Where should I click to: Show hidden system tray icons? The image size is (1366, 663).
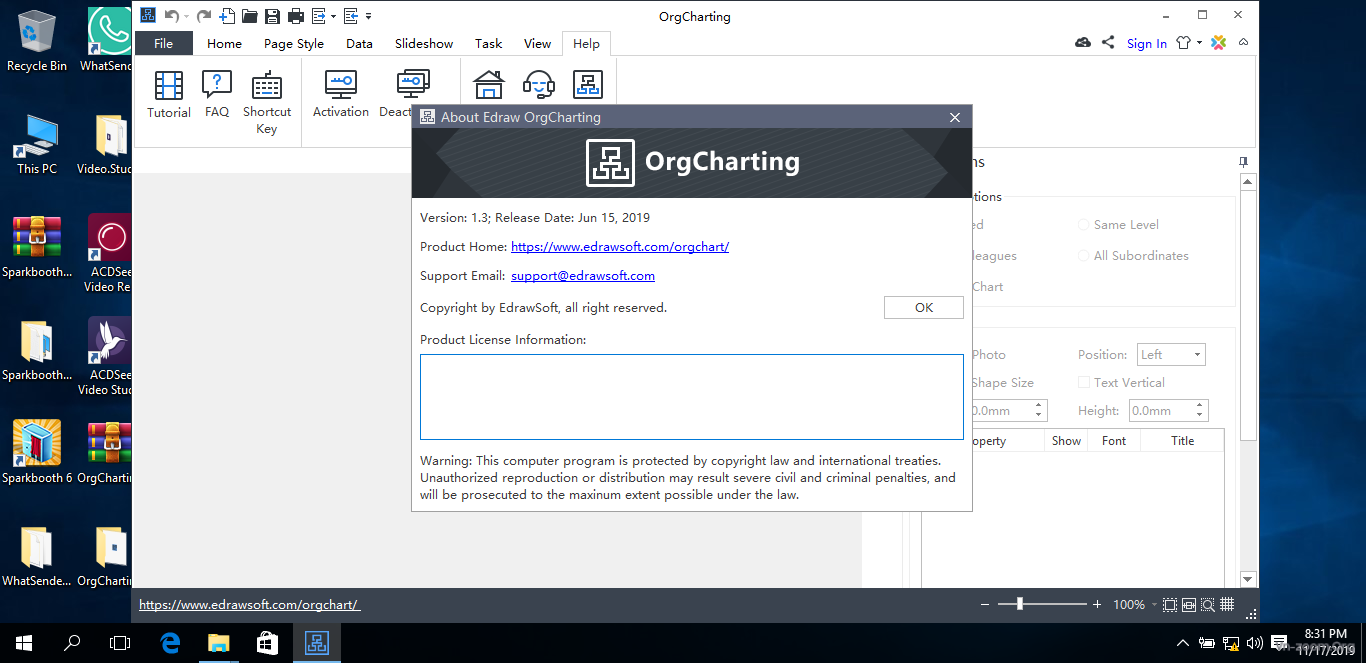1183,643
